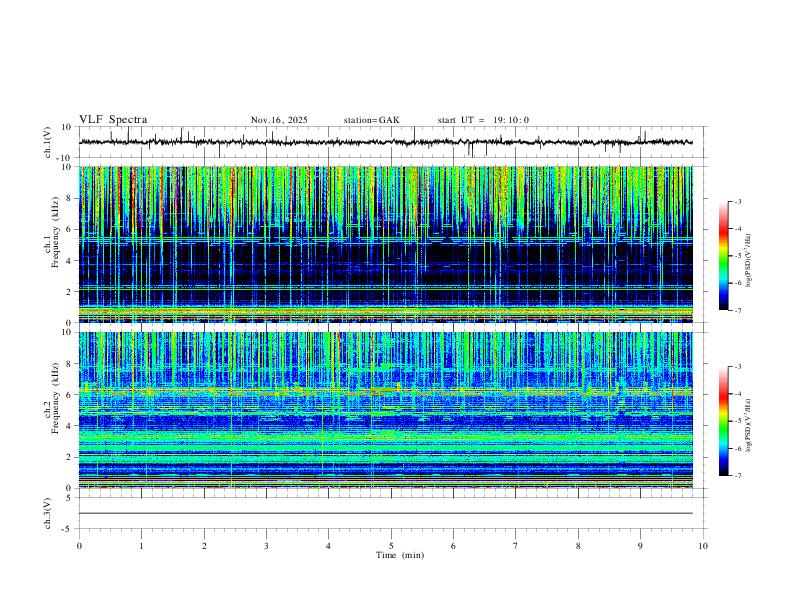Click the 'Time (min)' axis label
The image size is (792, 612).
coord(400,555)
